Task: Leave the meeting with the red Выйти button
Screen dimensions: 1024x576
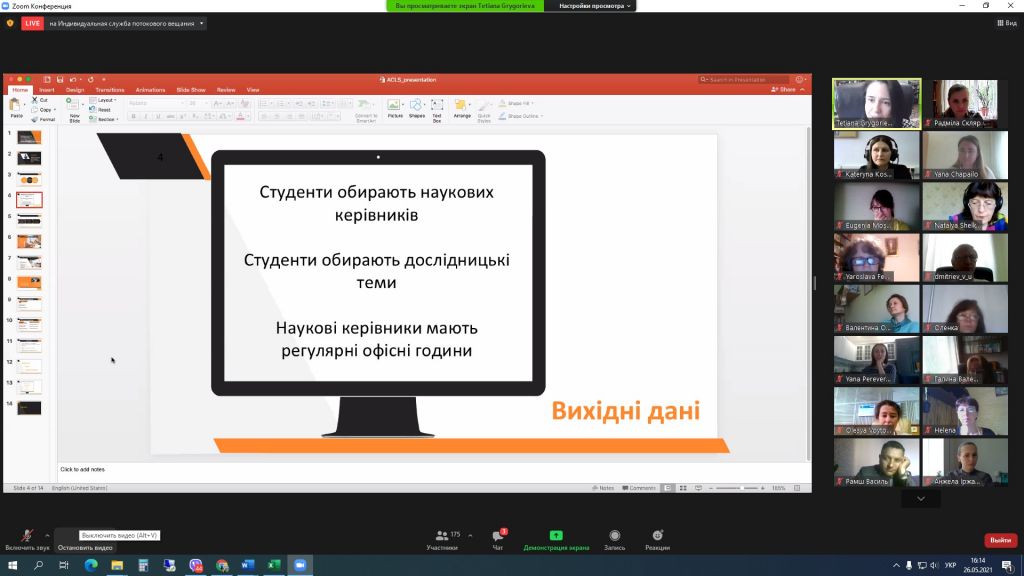Action: (1000, 540)
